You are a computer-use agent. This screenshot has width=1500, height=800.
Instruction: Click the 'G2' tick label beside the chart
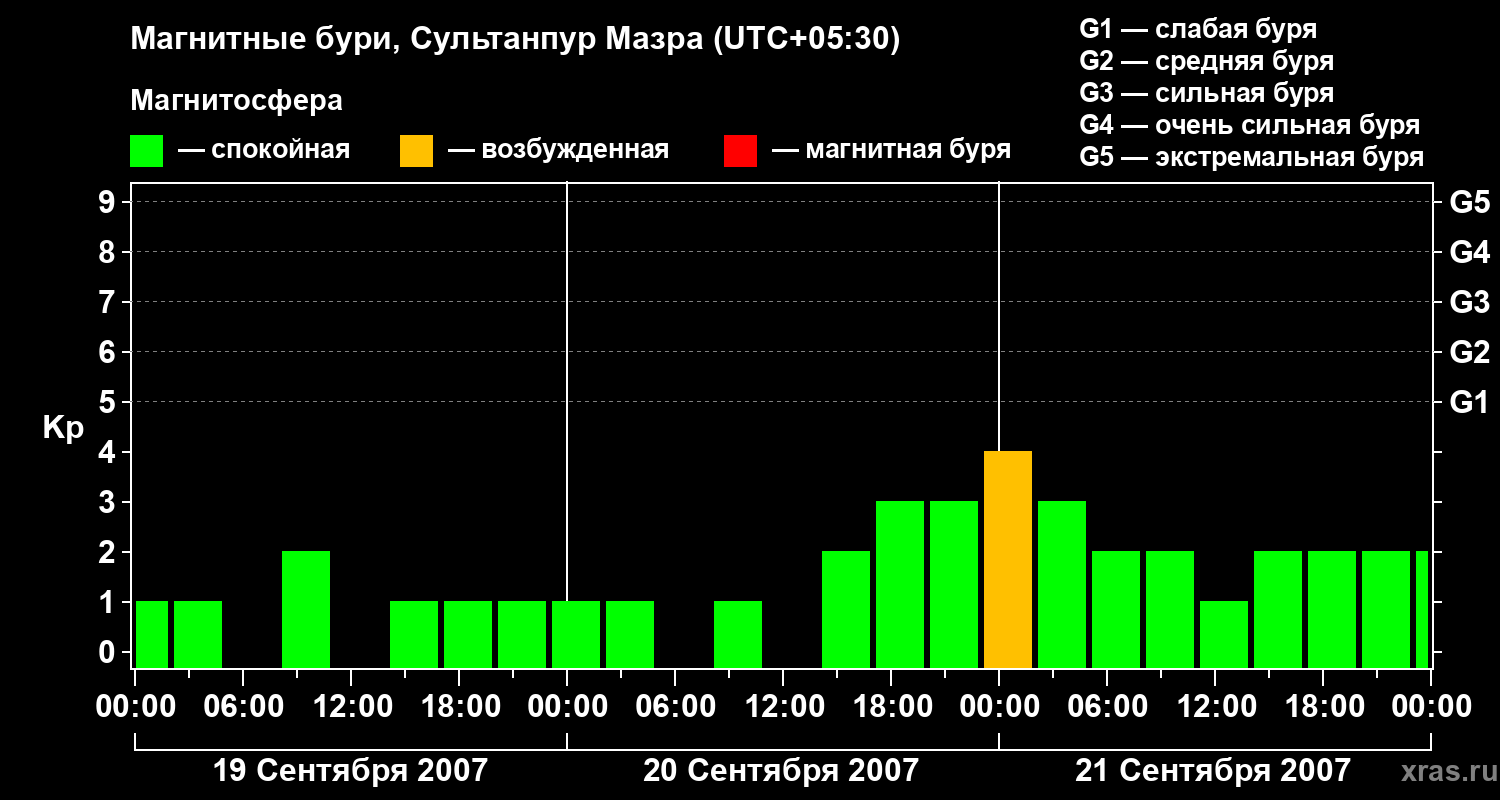click(1470, 352)
